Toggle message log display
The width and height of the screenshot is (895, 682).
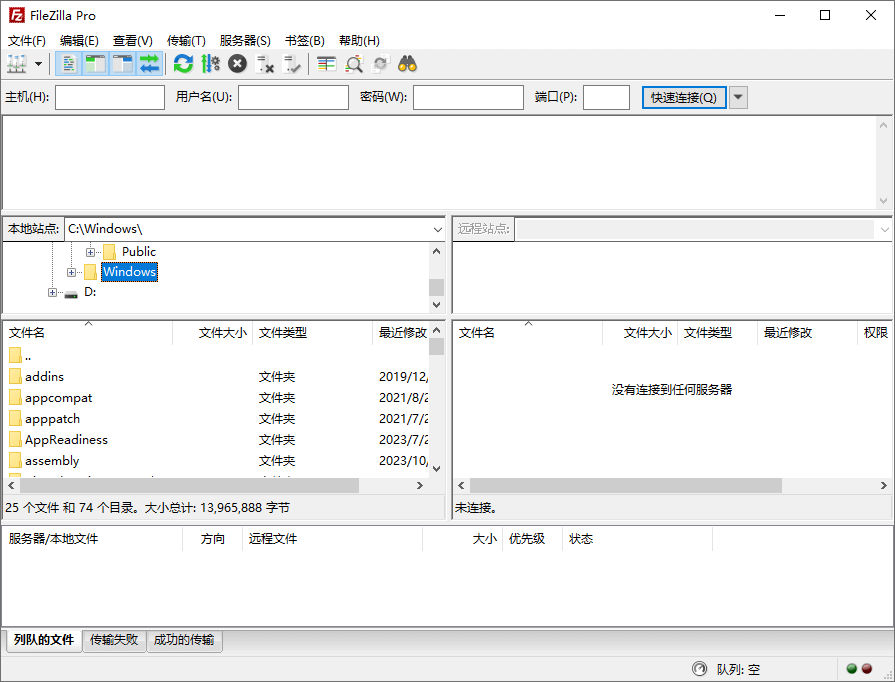68,64
